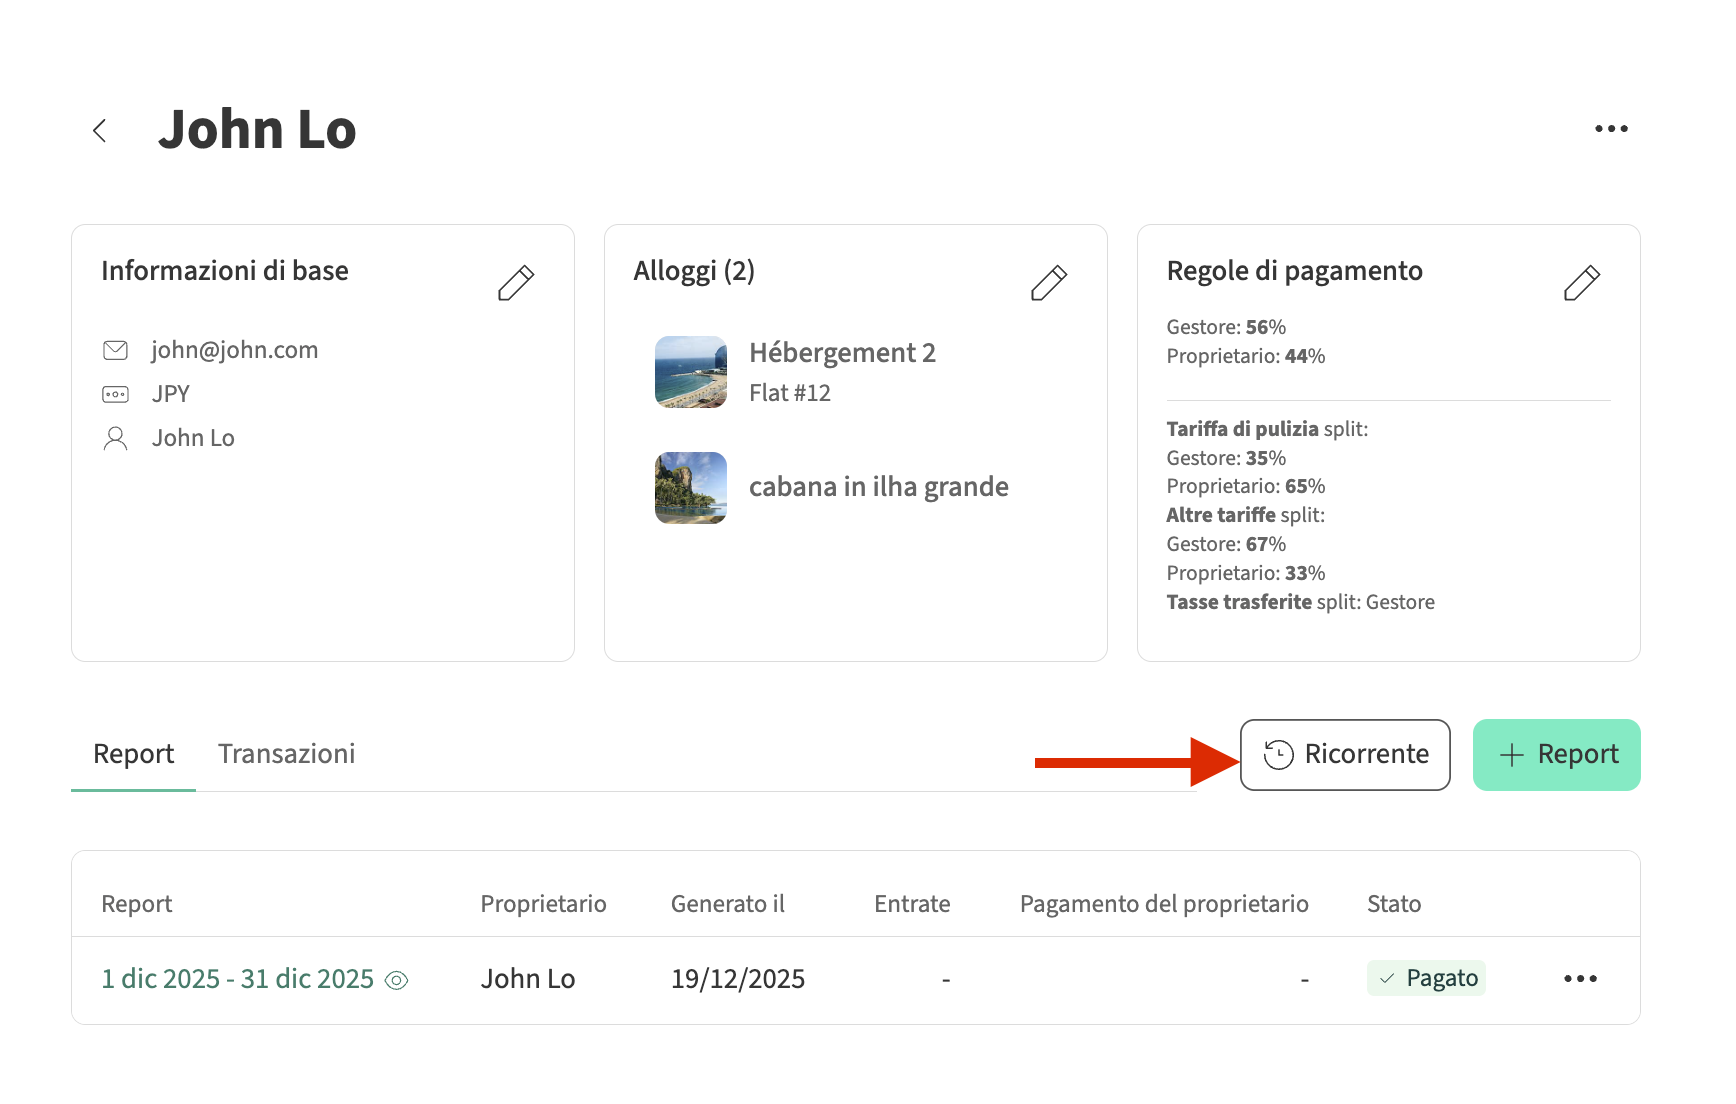
Task: Click the back arrow beside John Lo
Action: click(100, 130)
